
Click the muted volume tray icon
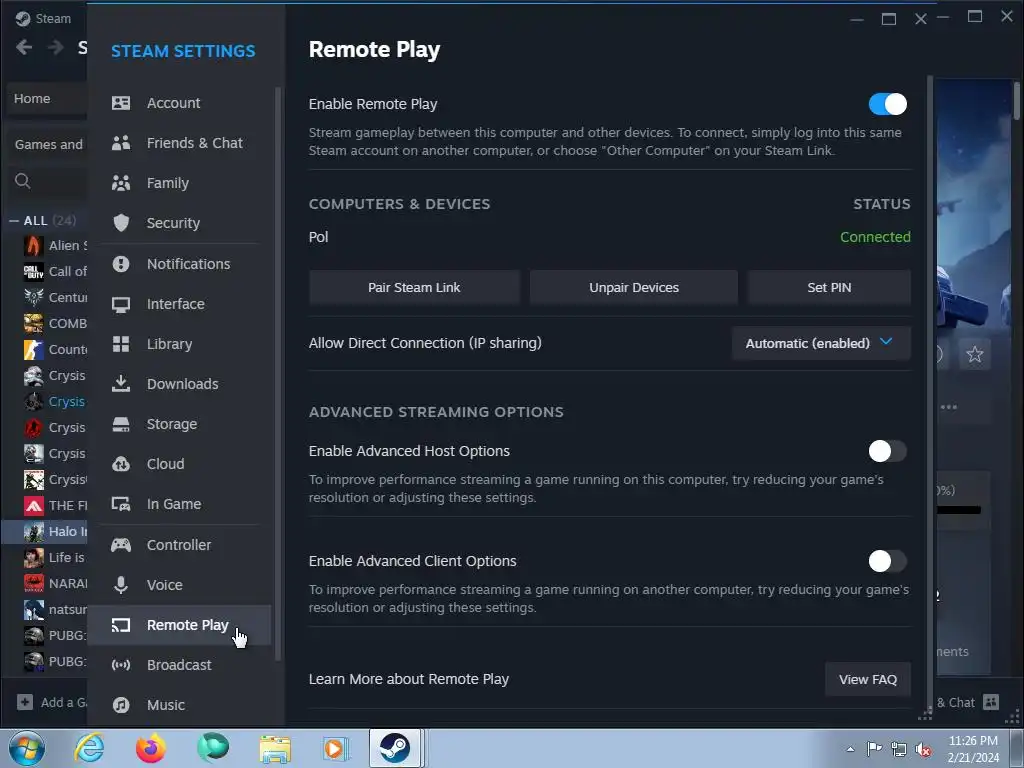pyautogui.click(x=923, y=749)
